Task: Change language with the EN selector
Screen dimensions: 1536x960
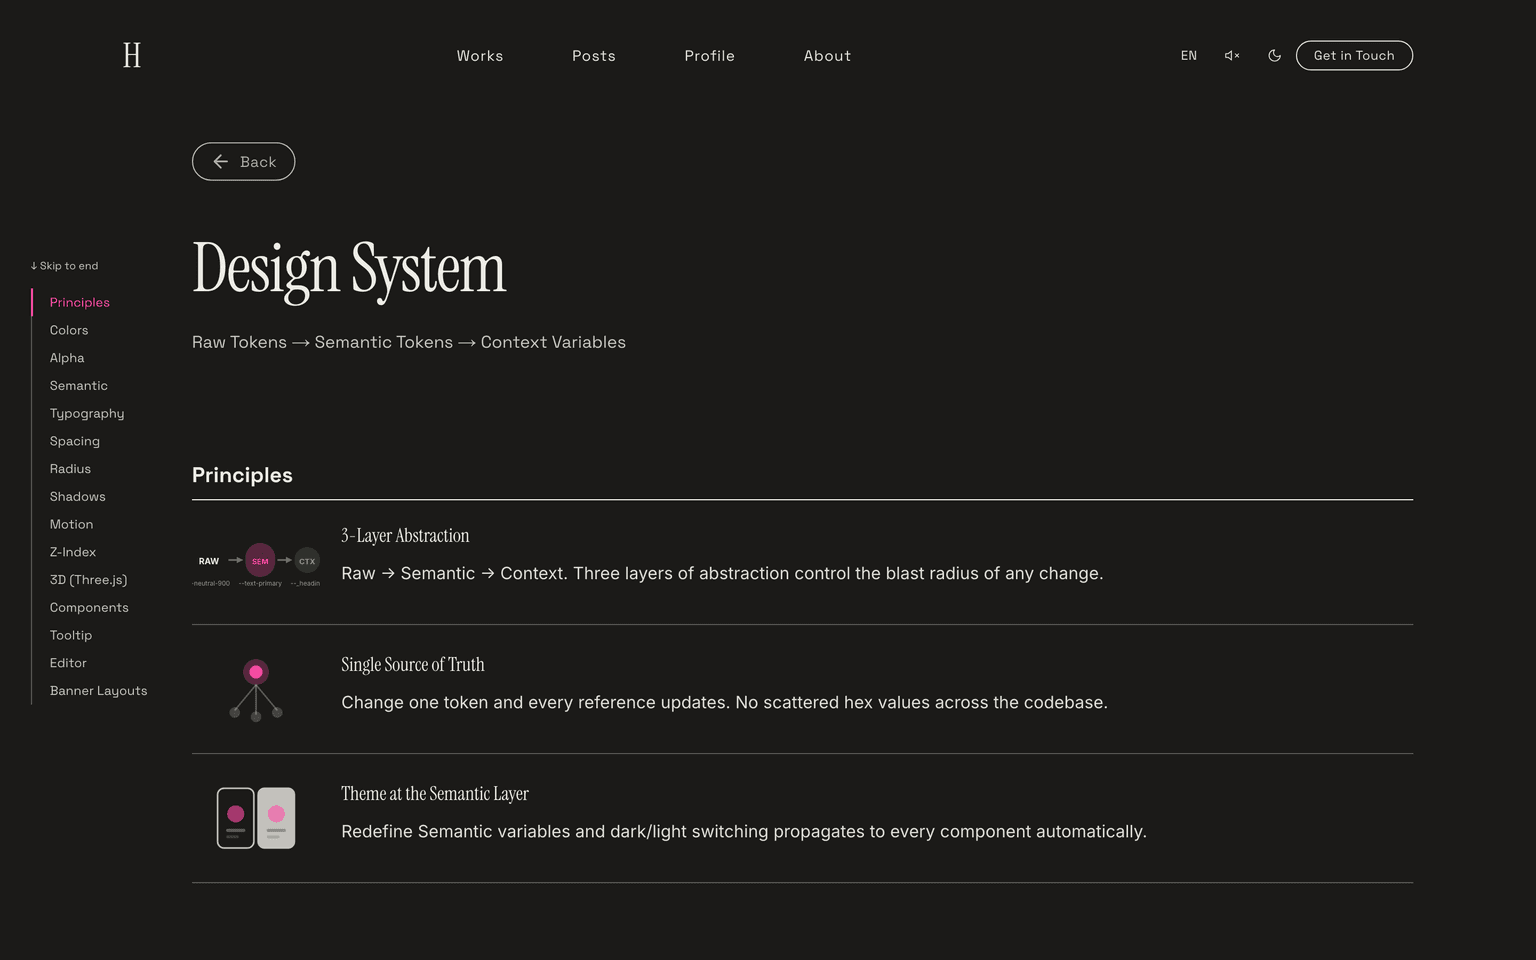Action: (1188, 56)
